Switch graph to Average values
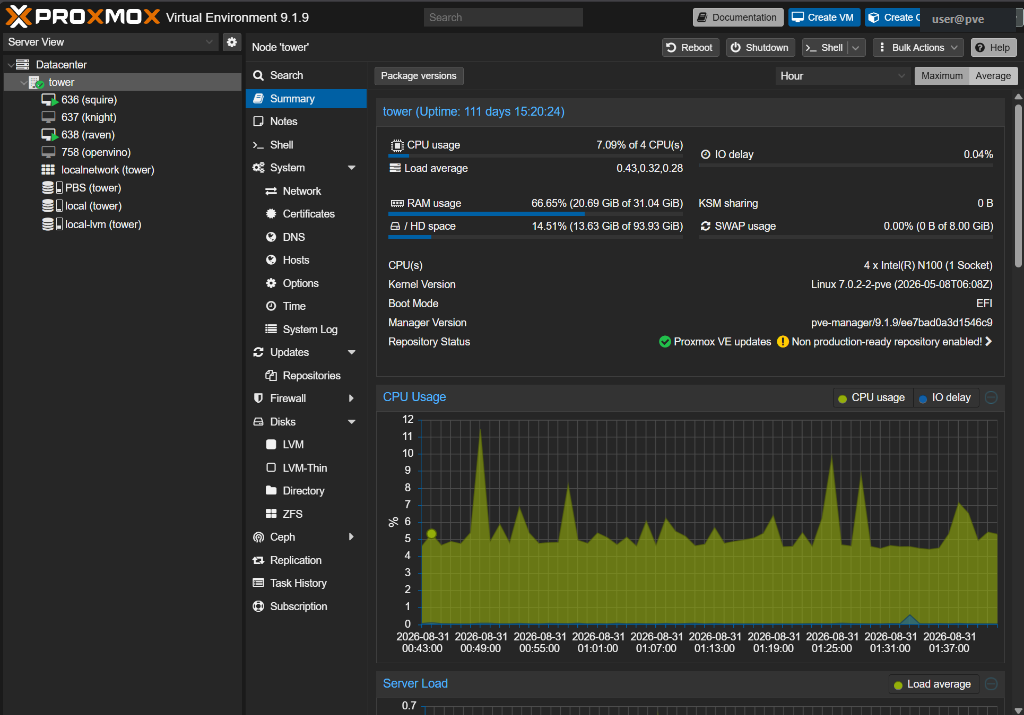Screen dimensions: 1024x715 (993, 76)
